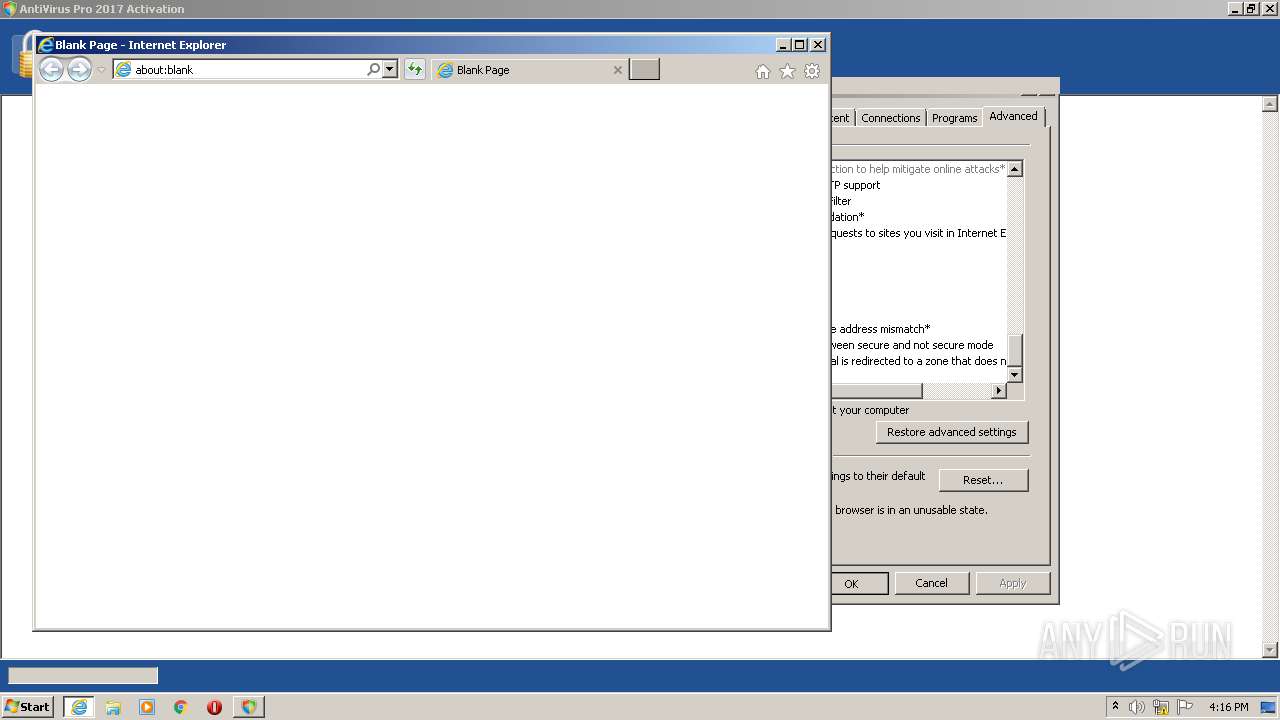Click the vertical scrollbar thumb in settings list
Image resolution: width=1280 pixels, height=720 pixels.
coord(1015,350)
